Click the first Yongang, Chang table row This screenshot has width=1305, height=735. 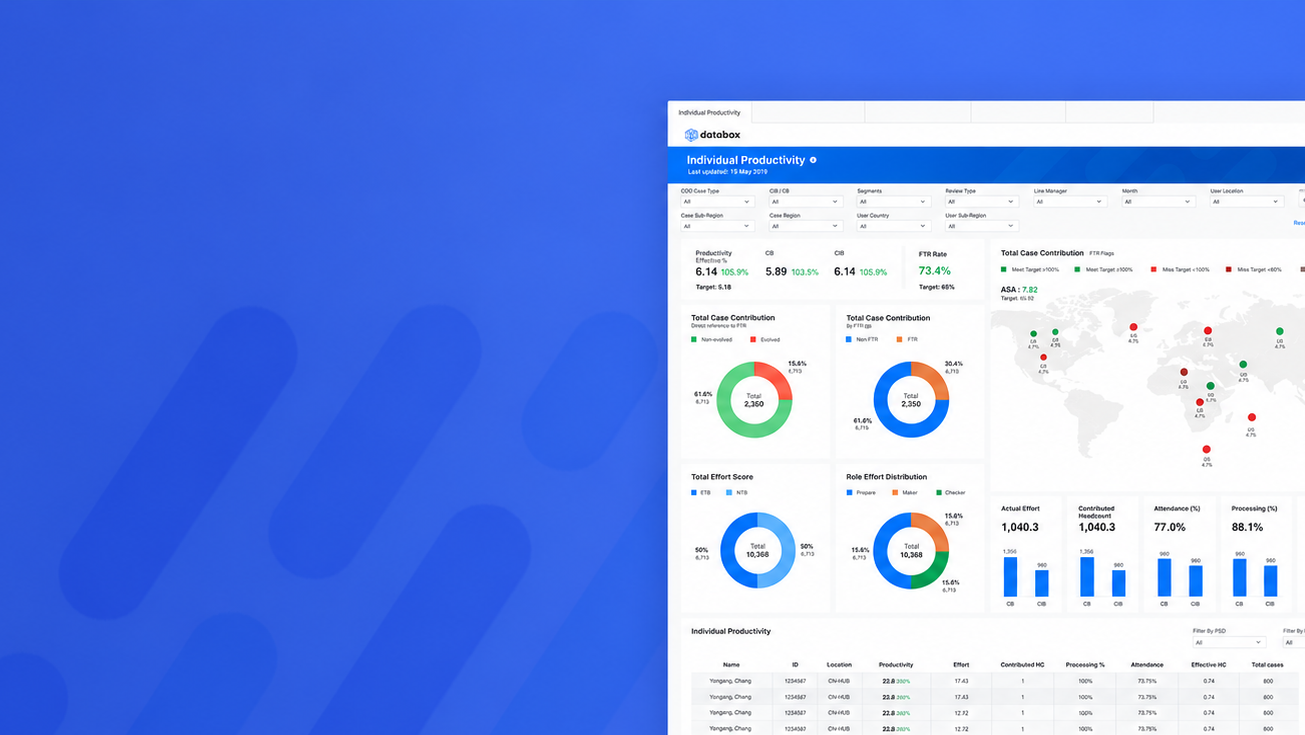(x=997, y=680)
